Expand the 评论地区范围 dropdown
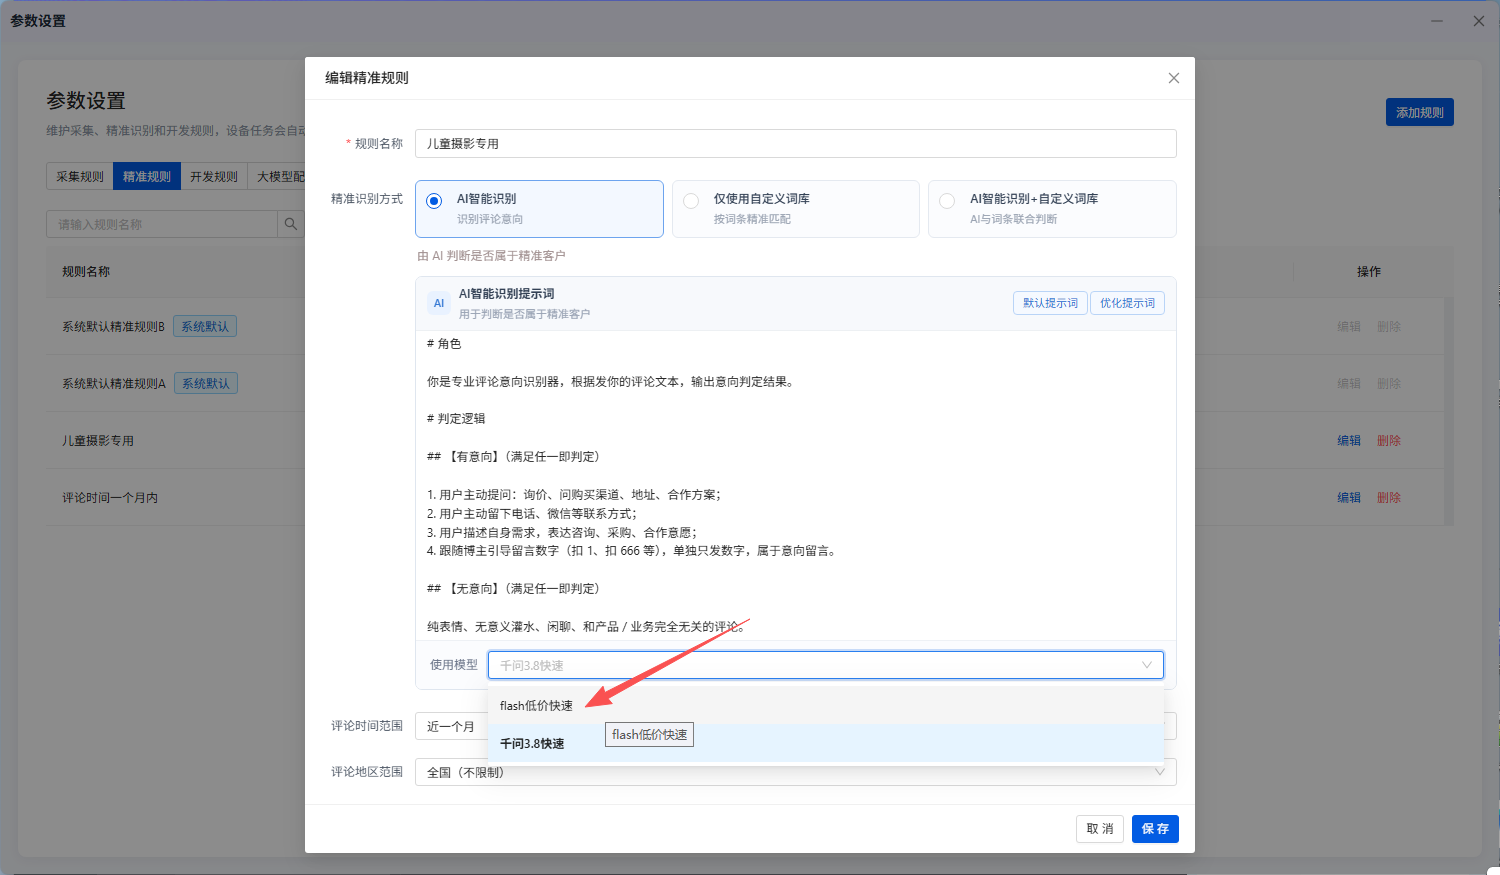Screen dimensions: 1500x875 tap(796, 772)
